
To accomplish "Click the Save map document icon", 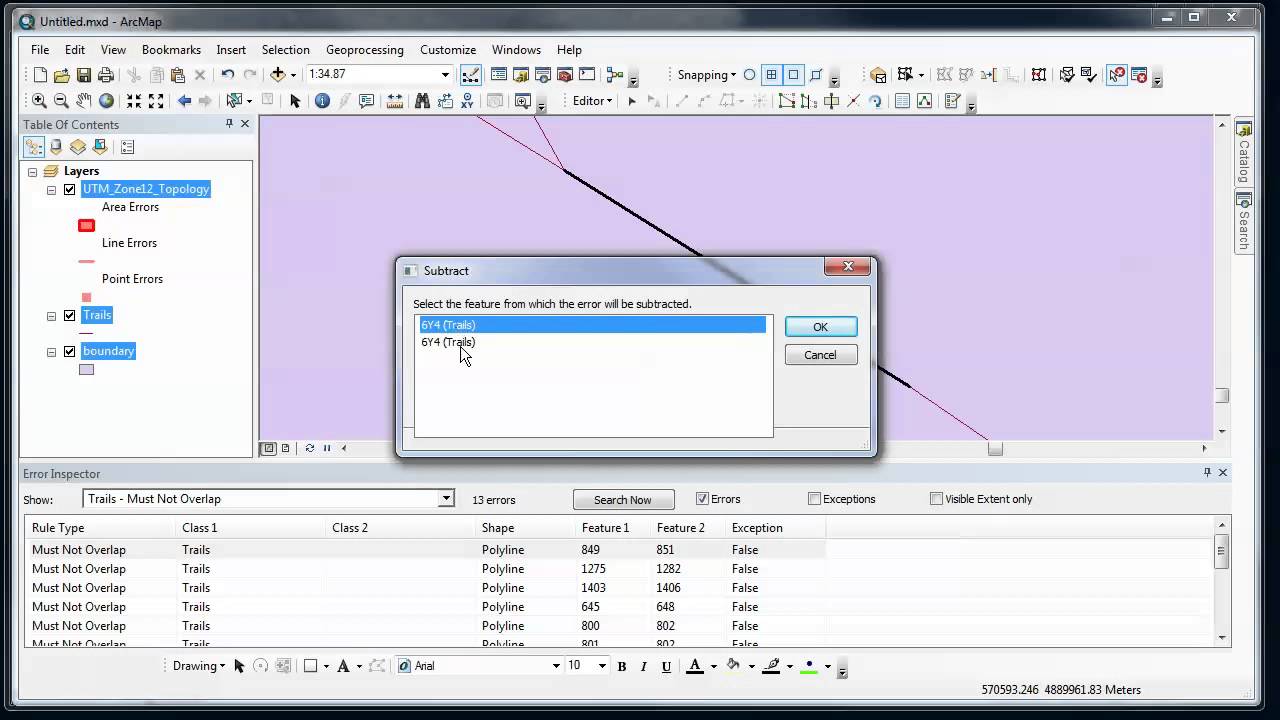I will 84,75.
